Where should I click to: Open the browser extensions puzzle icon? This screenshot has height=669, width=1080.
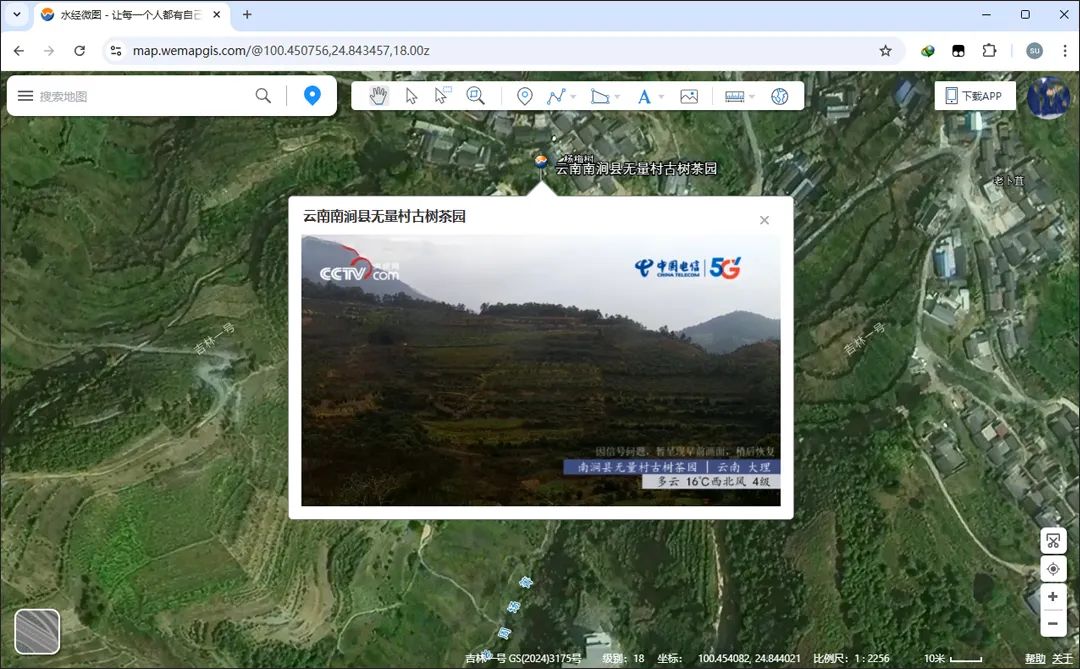click(x=990, y=50)
